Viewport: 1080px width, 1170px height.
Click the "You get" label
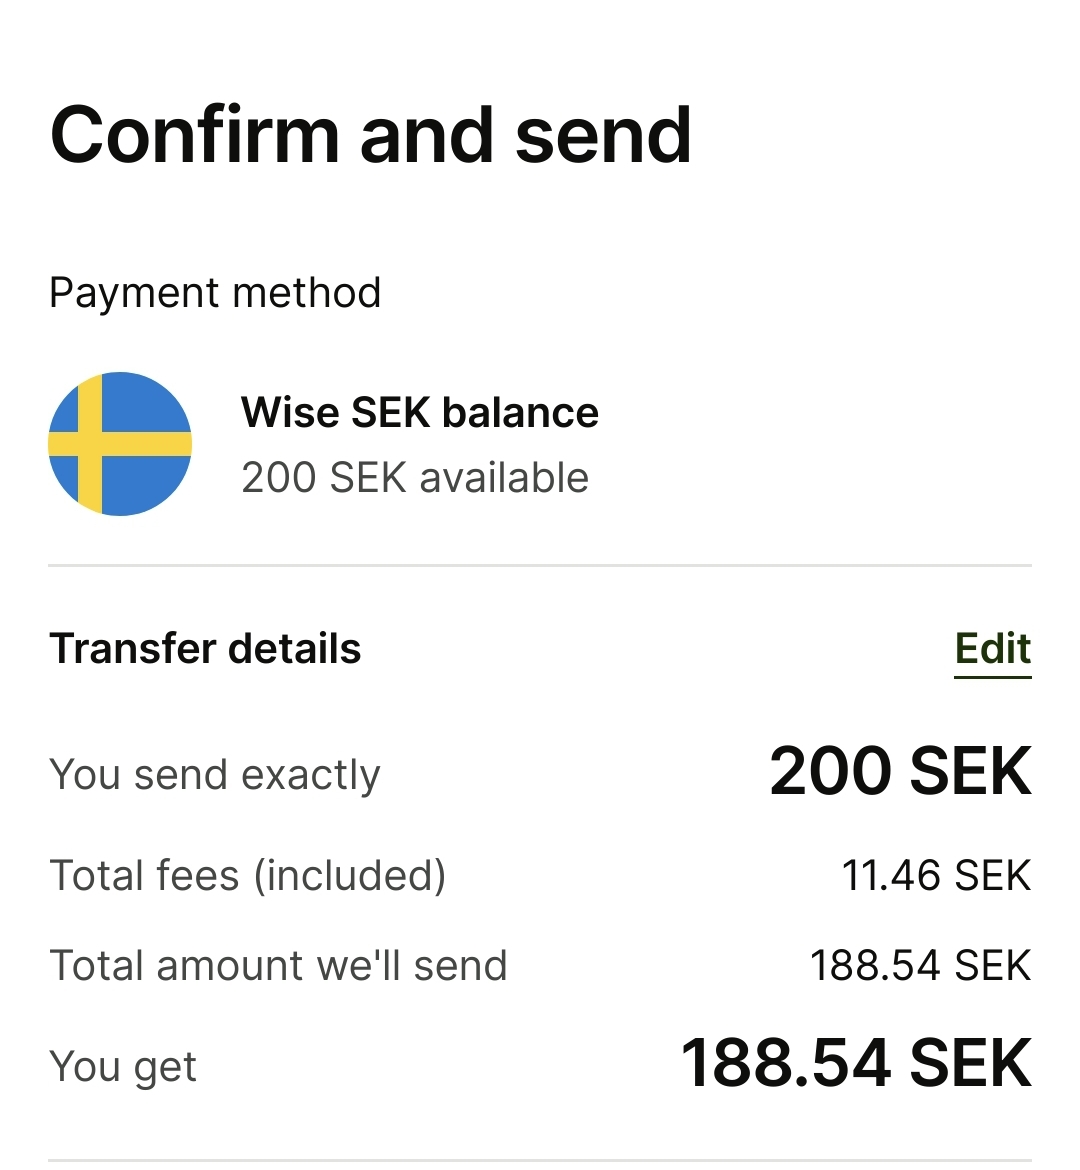(123, 1066)
